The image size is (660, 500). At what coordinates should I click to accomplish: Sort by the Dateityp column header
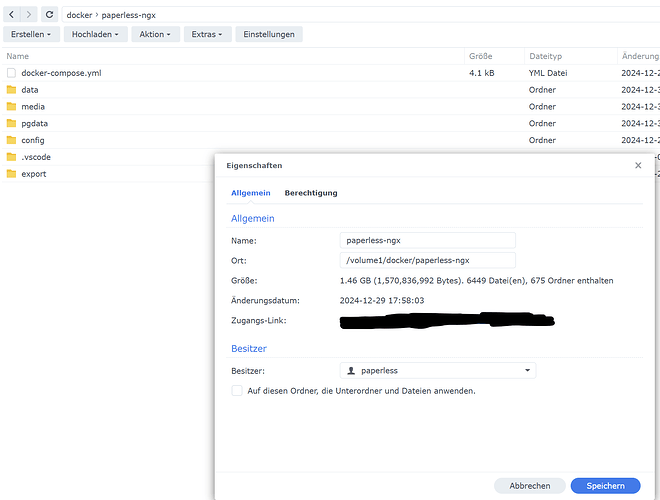[571, 56]
